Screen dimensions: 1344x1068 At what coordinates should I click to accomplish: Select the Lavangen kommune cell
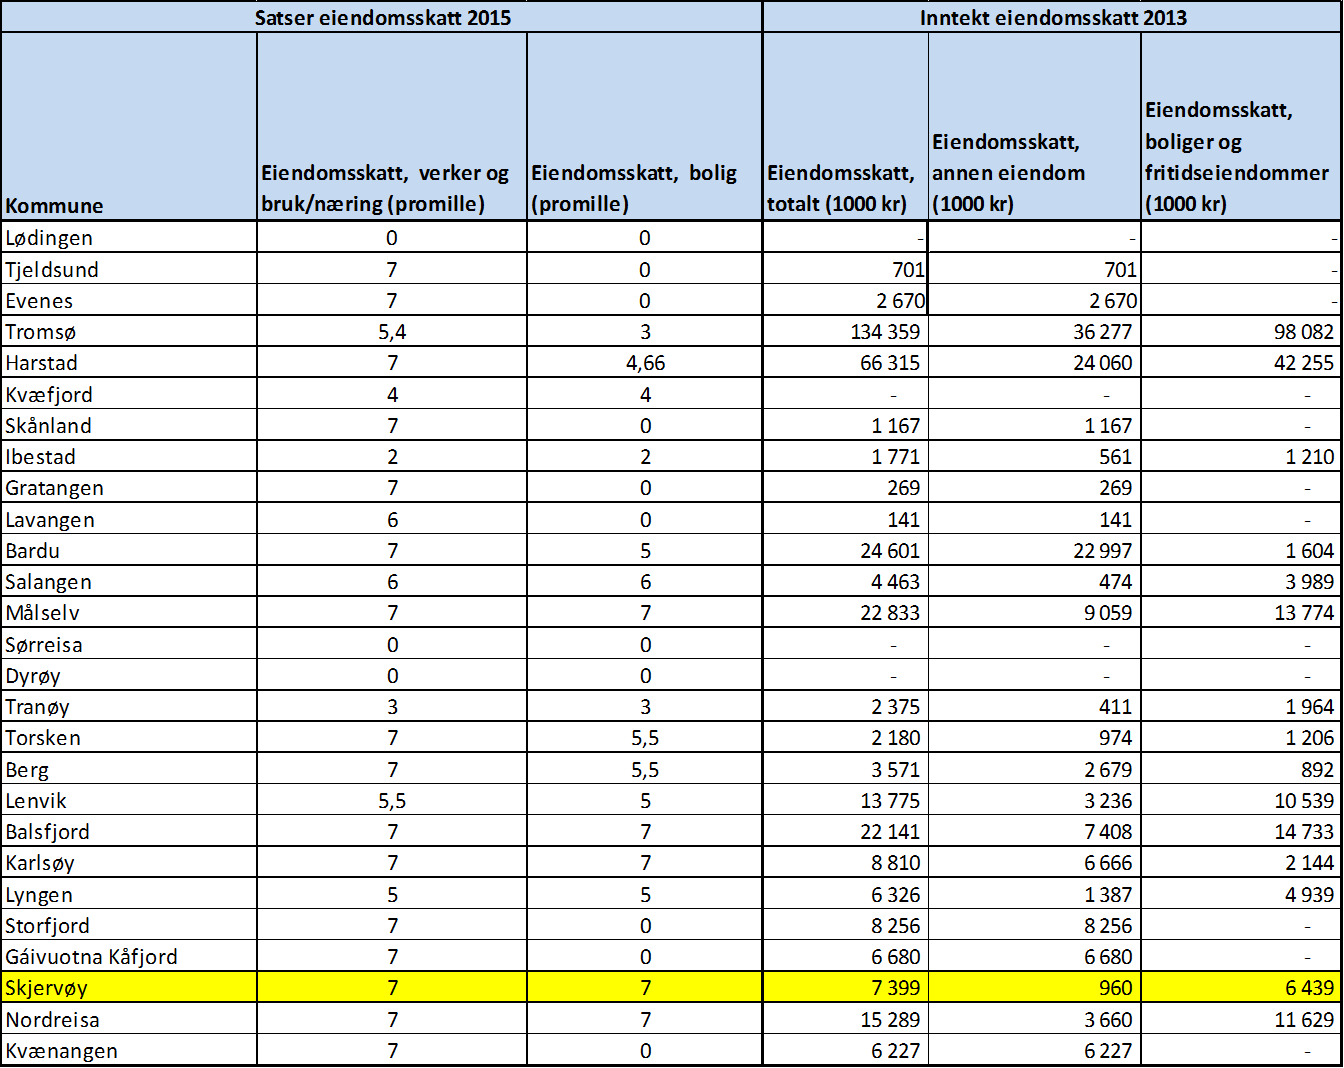129,519
